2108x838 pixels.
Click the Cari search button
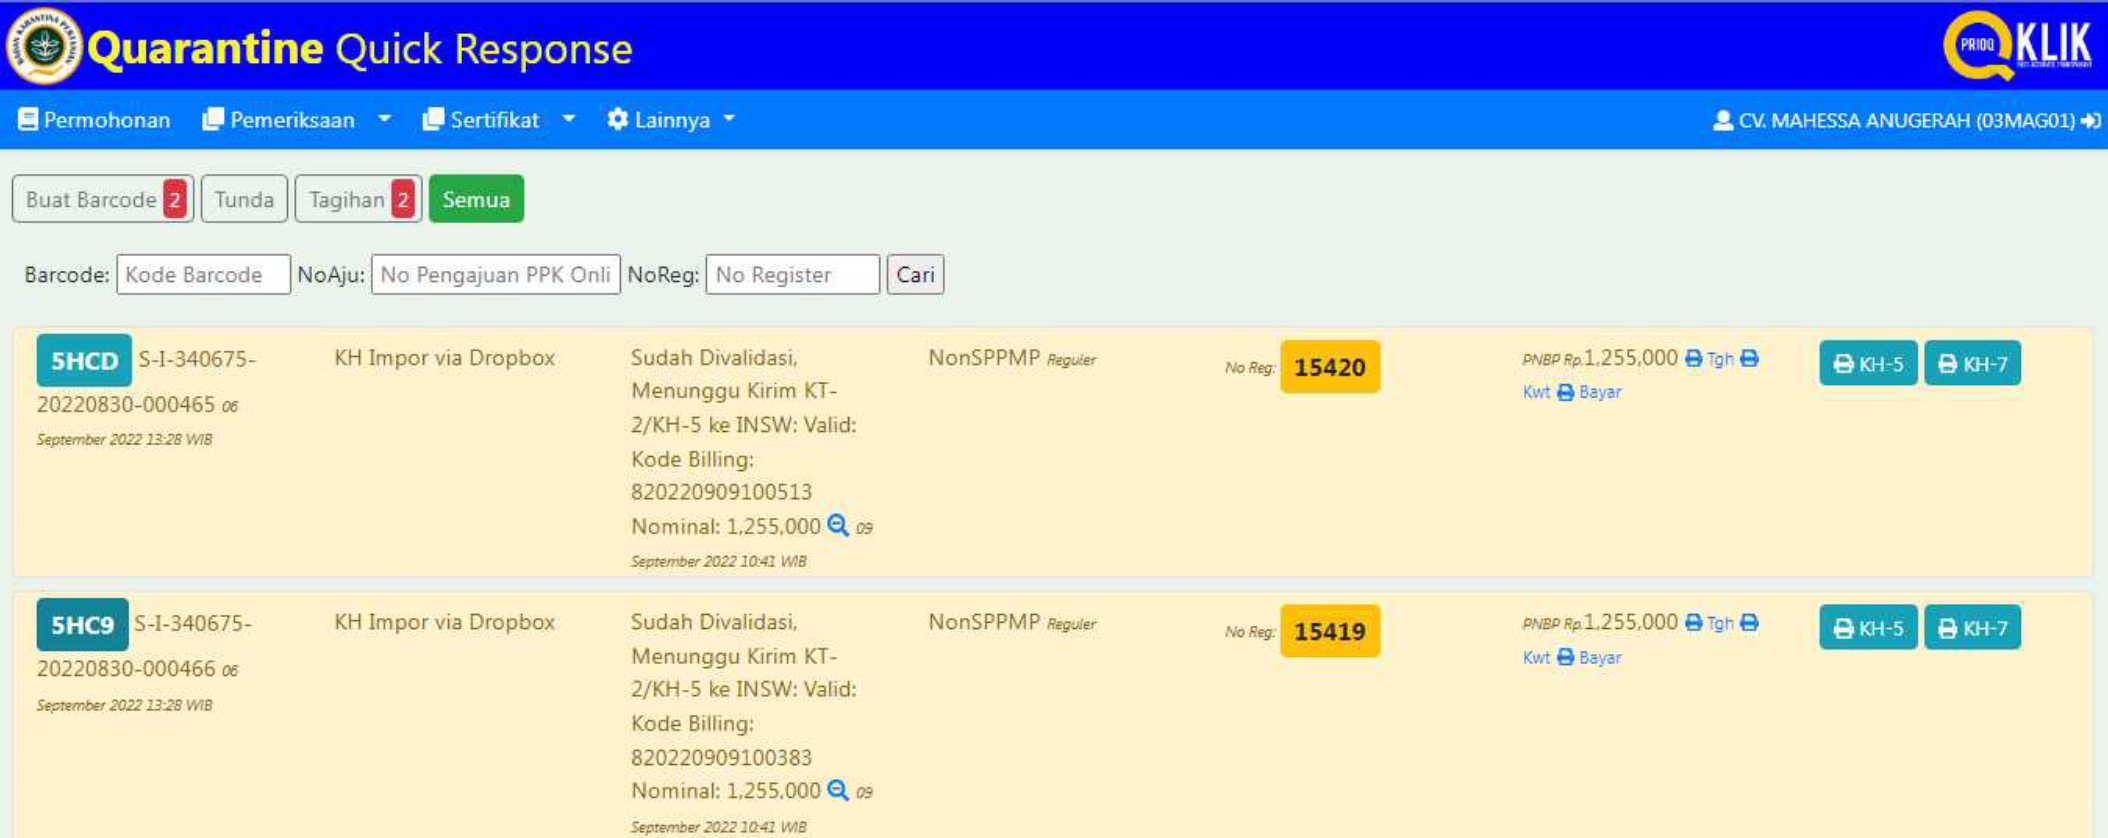point(914,275)
